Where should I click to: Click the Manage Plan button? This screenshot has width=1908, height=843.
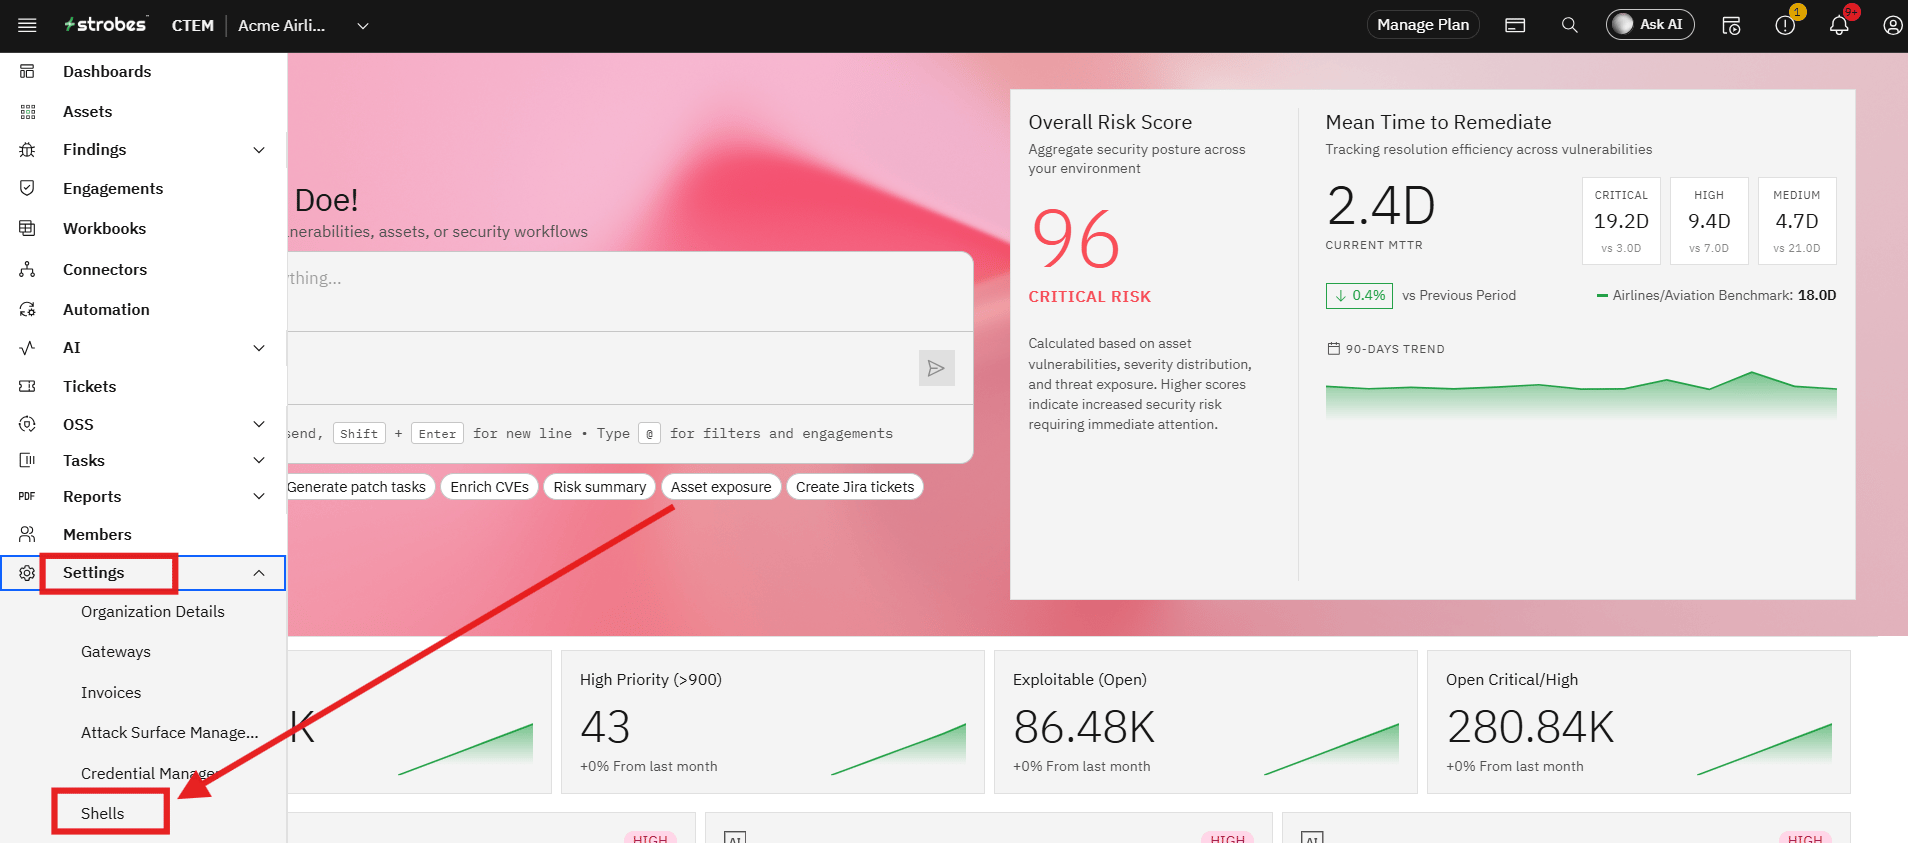pos(1422,25)
